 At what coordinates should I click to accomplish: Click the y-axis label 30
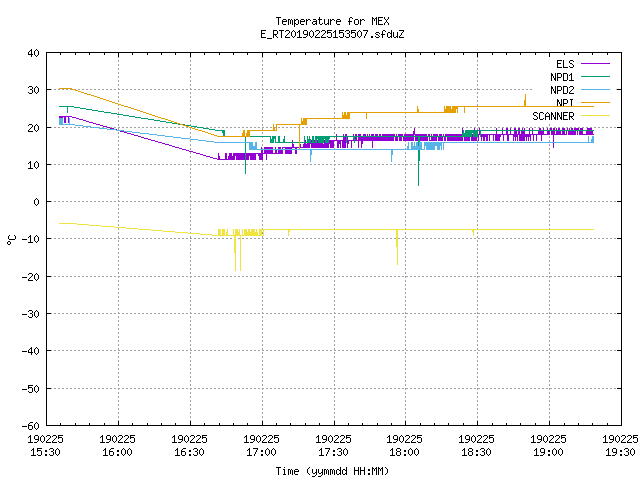(33, 90)
